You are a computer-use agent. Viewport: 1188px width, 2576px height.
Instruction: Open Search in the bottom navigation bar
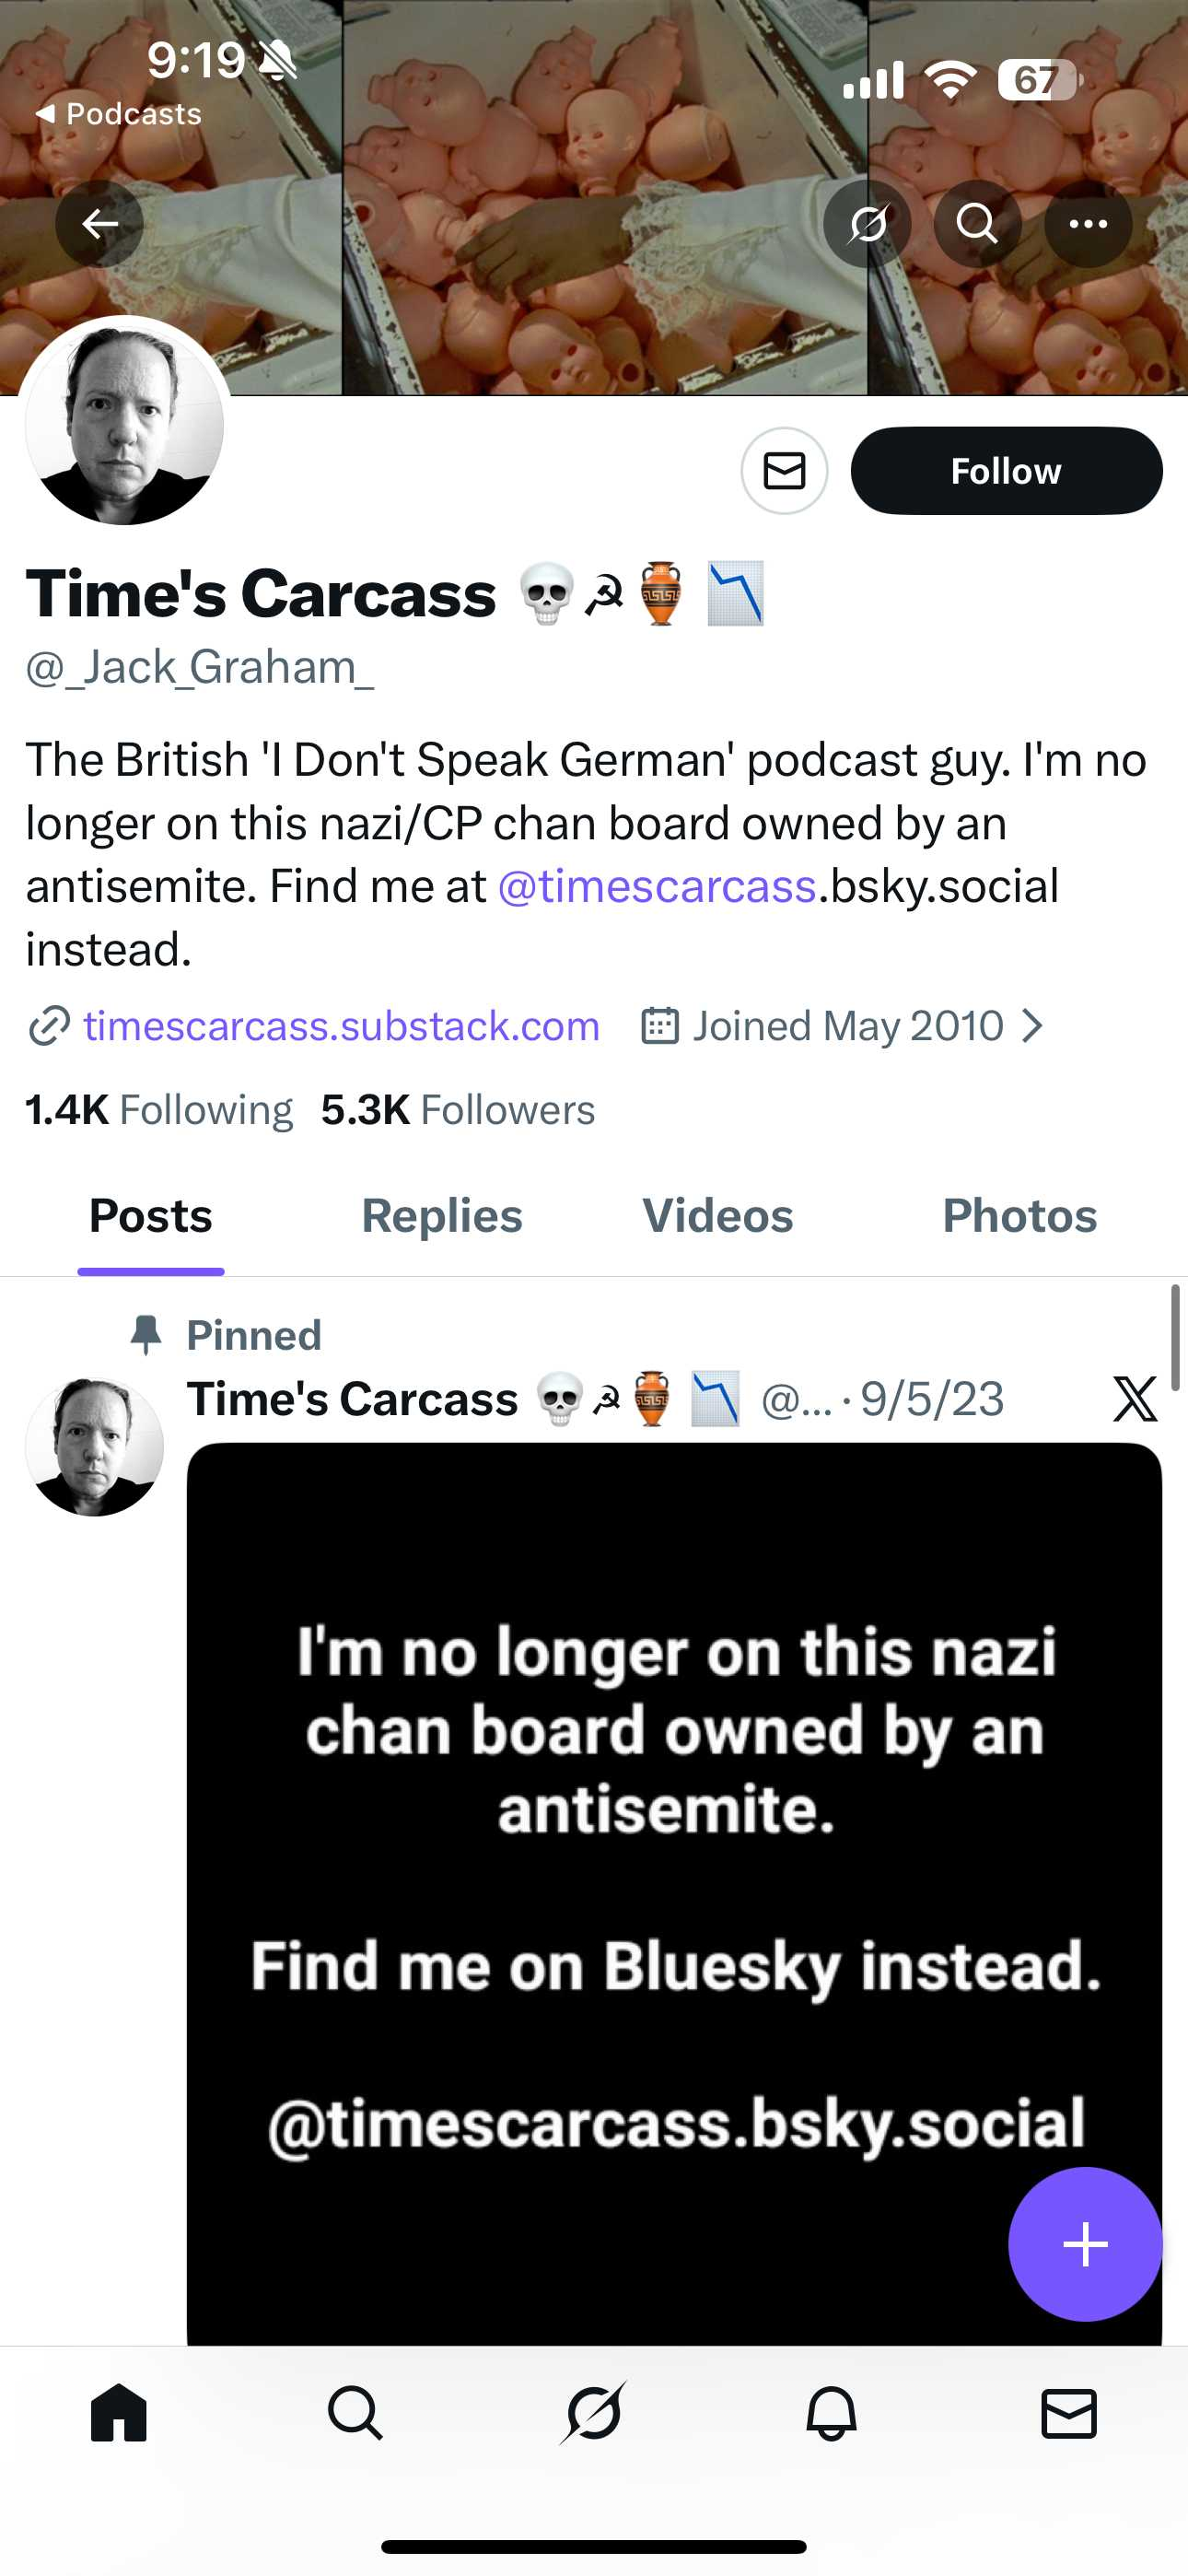point(356,2413)
